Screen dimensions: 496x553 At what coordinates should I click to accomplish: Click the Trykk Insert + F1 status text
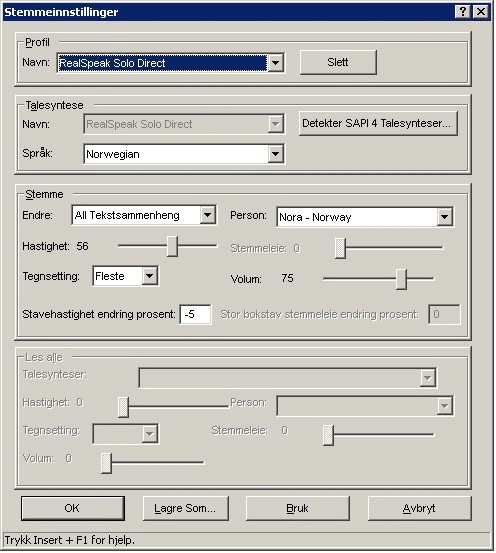(69, 540)
